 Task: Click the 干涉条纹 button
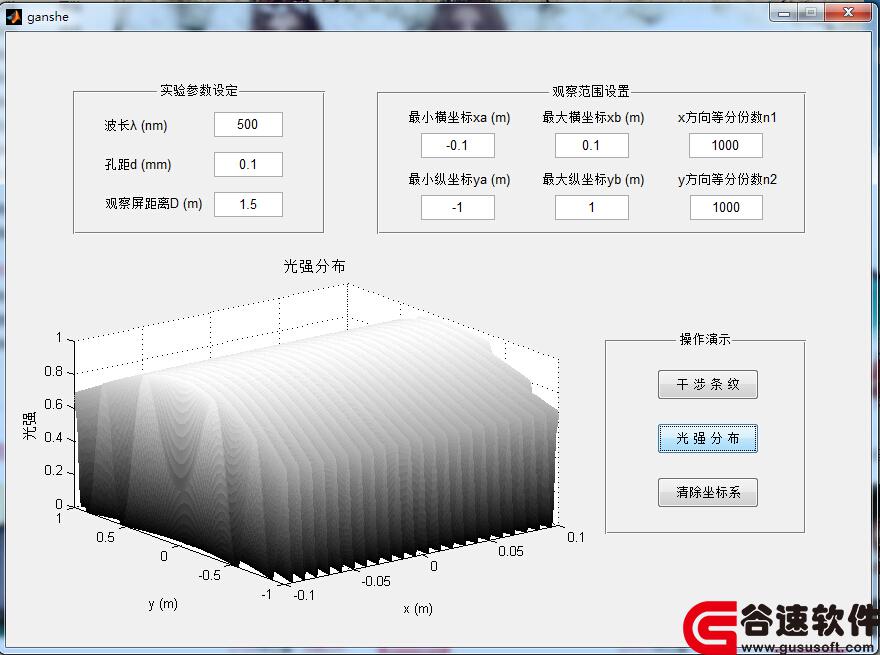tap(708, 384)
